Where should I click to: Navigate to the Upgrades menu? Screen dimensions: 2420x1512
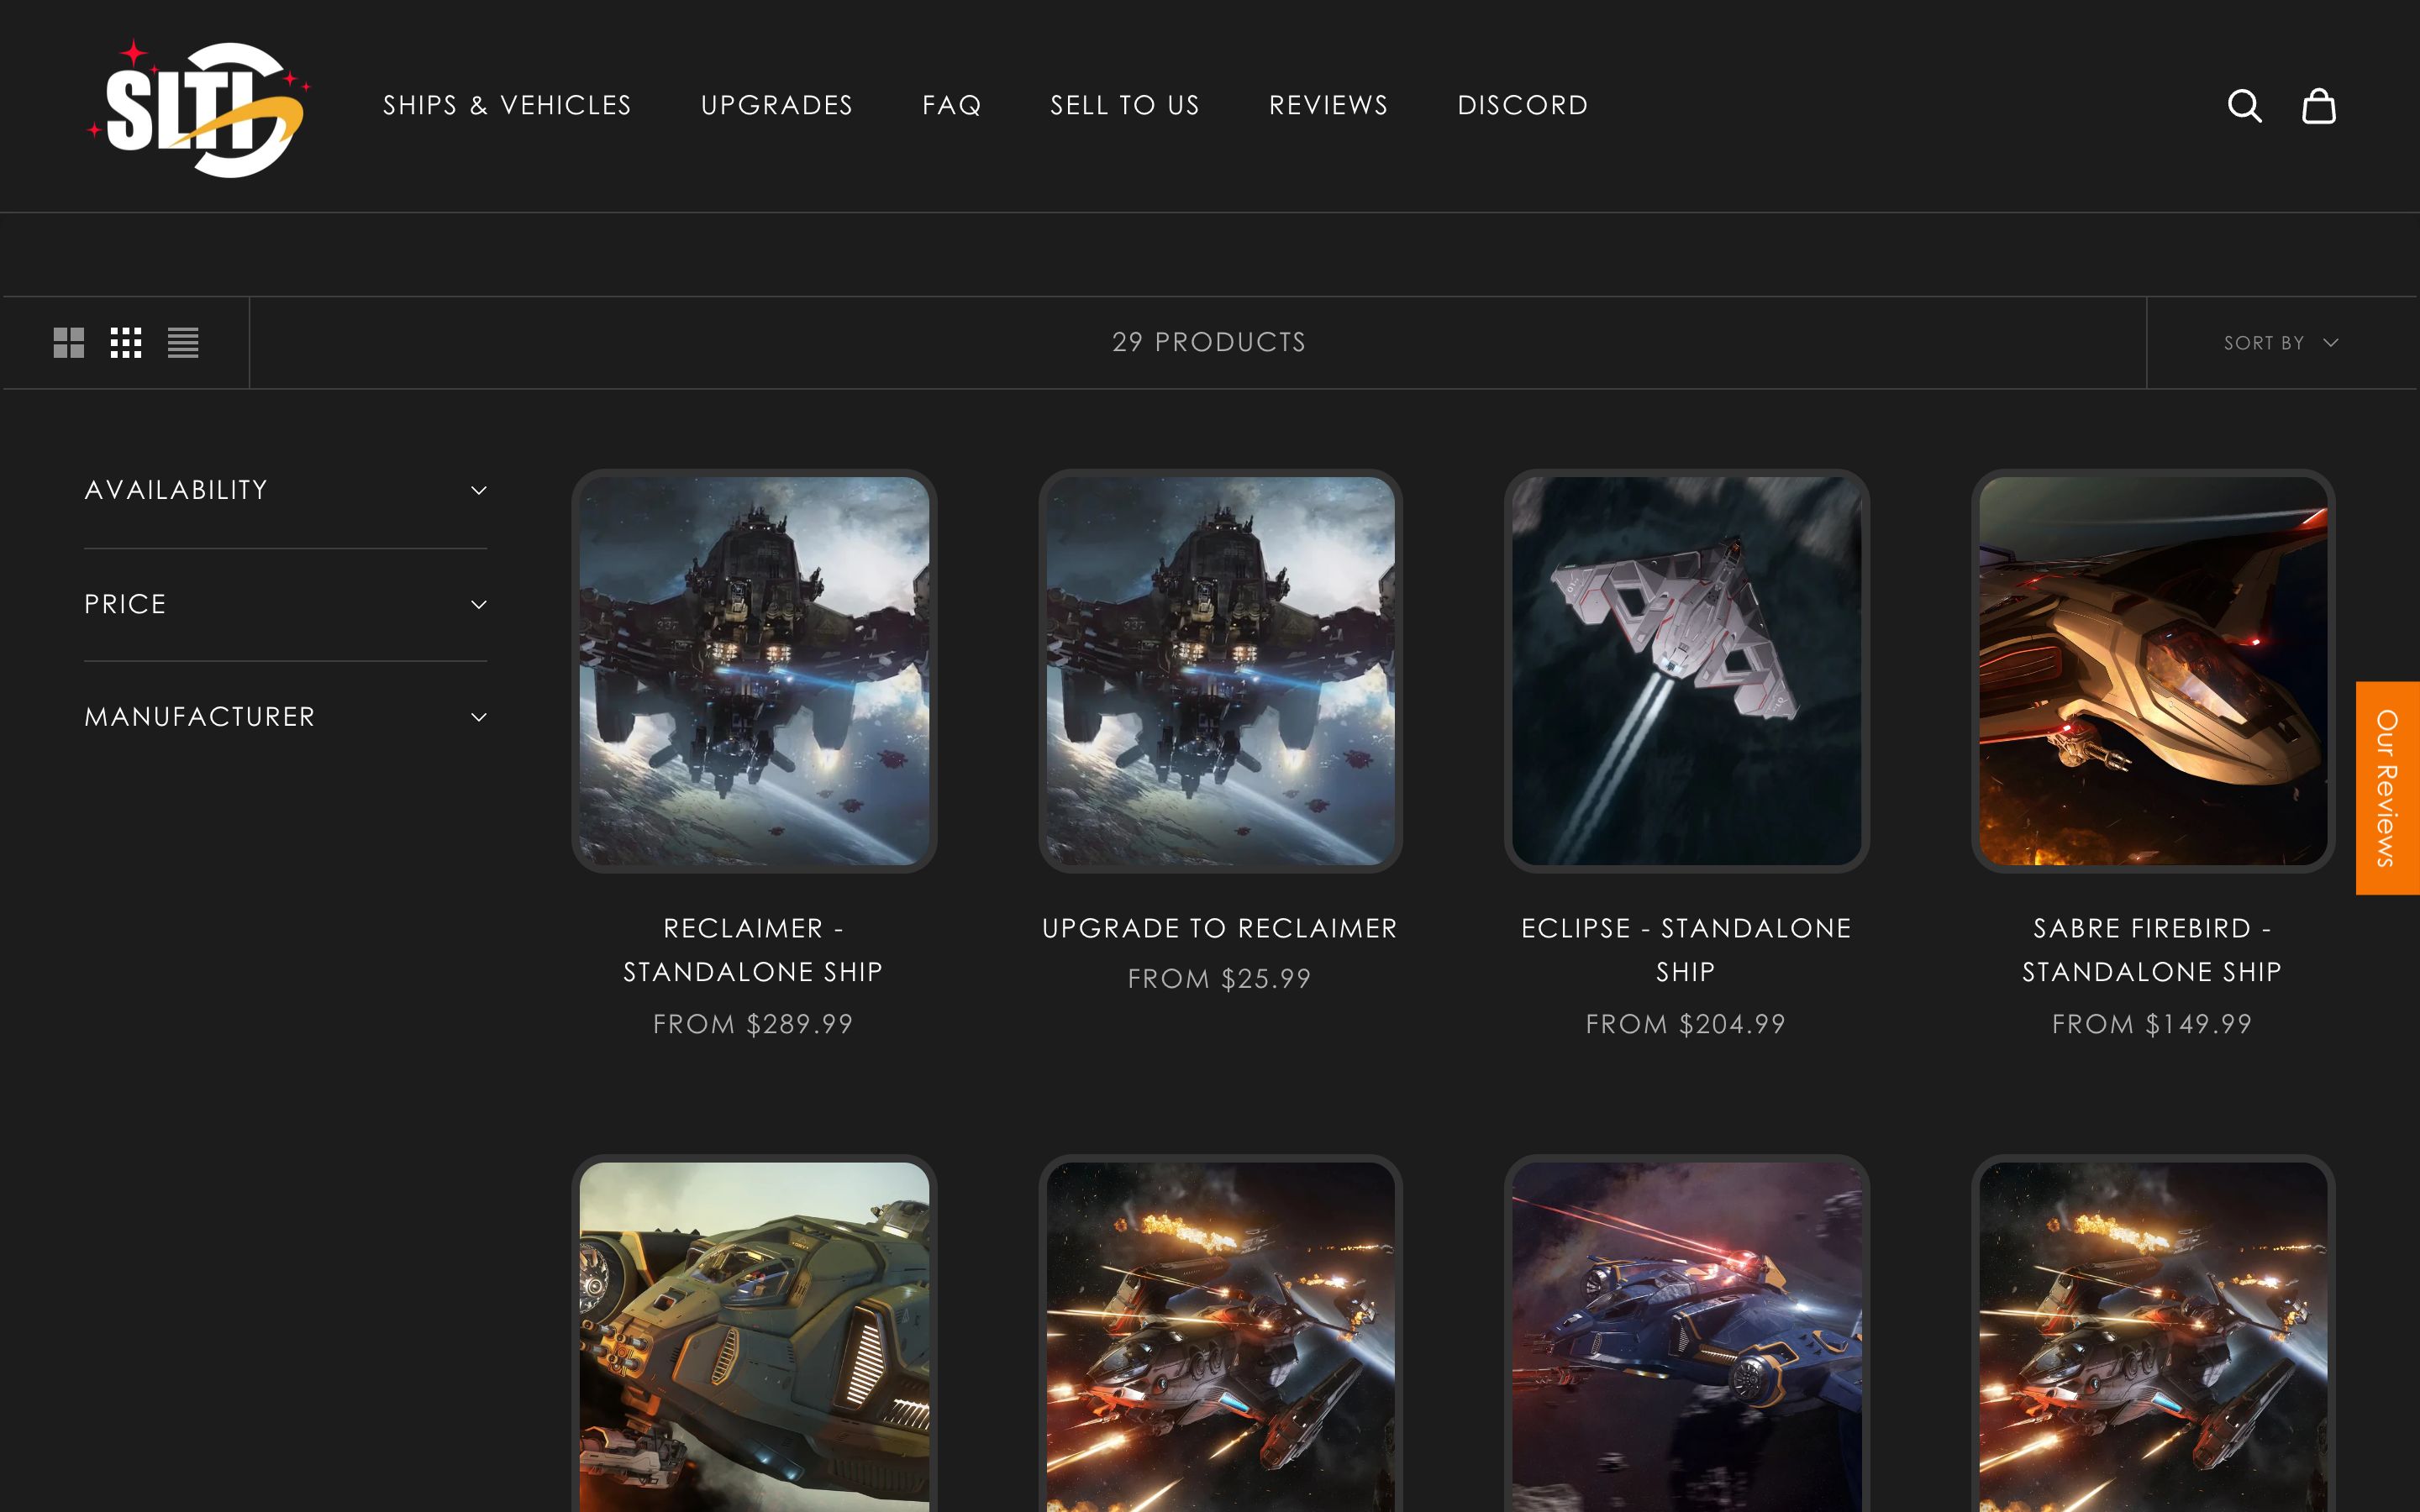778,105
